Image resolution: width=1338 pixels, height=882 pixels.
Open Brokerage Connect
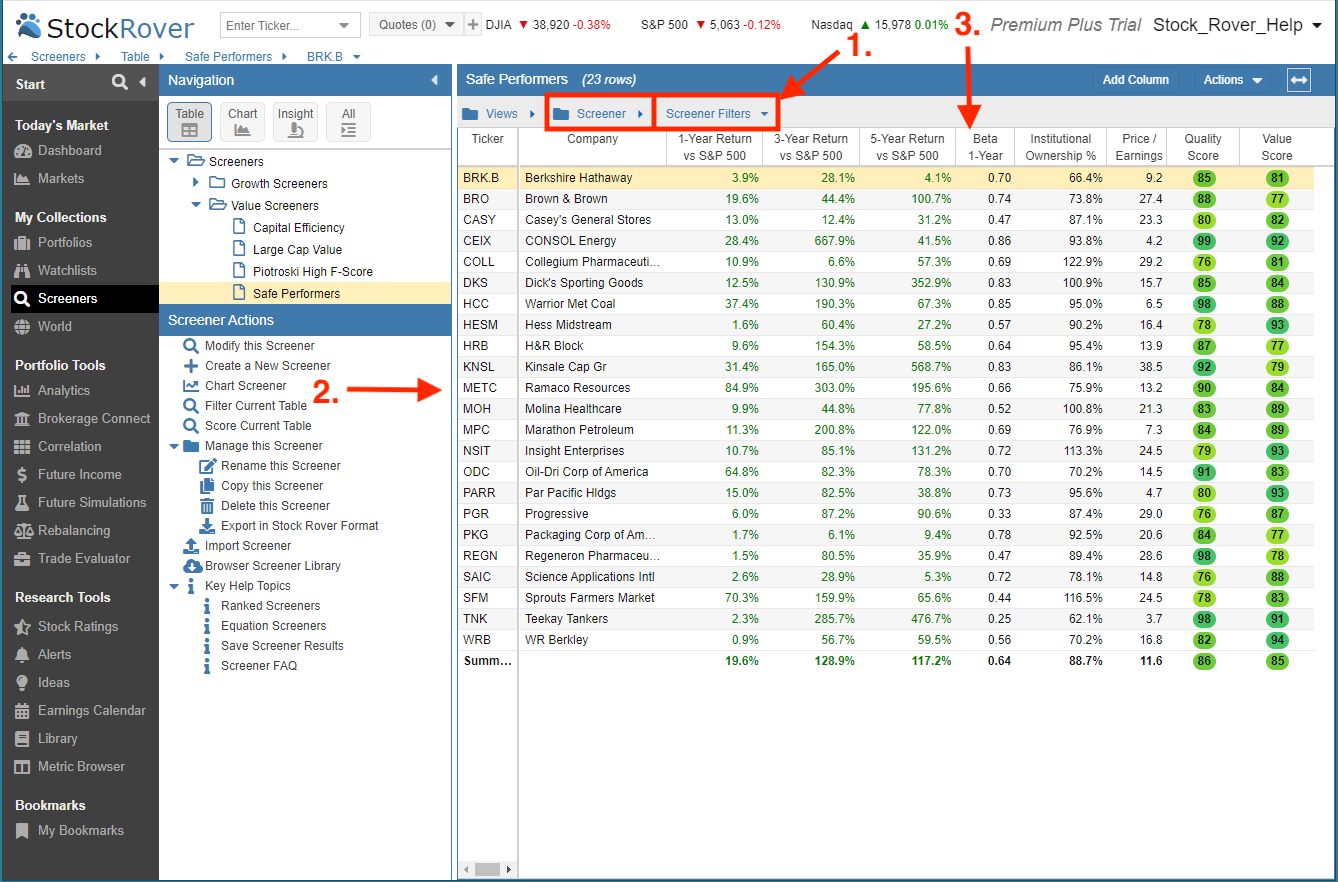point(94,419)
